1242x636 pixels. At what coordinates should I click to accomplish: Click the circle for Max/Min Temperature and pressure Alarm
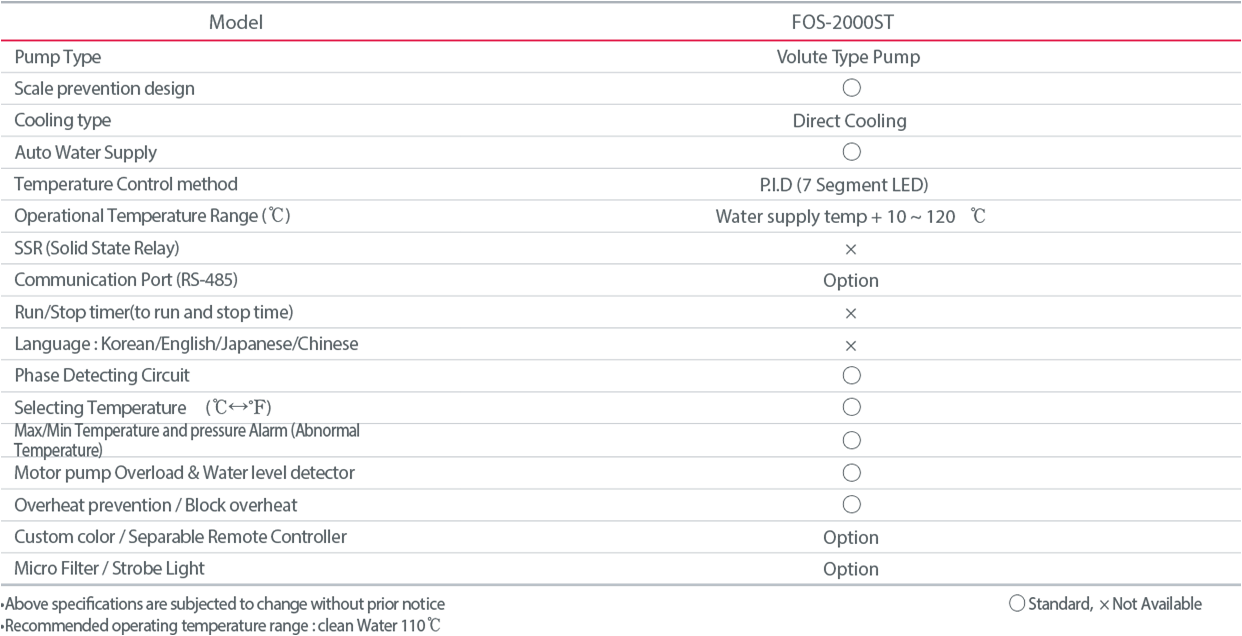[x=851, y=440]
